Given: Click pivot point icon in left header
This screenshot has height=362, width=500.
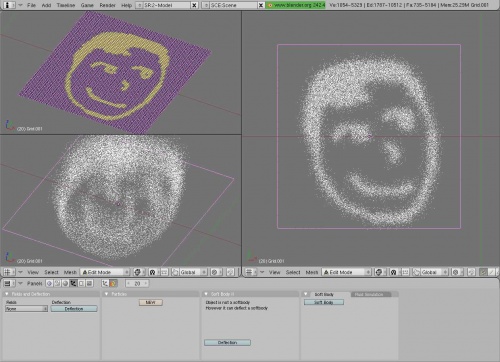Looking at the screenshot, I should pyautogui.click(x=153, y=272).
